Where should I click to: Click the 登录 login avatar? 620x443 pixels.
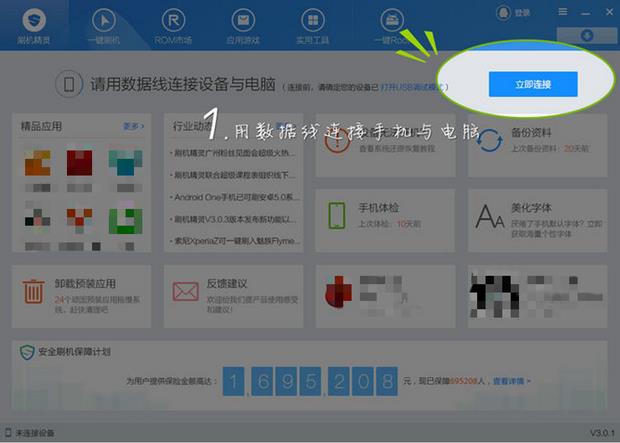click(x=503, y=13)
